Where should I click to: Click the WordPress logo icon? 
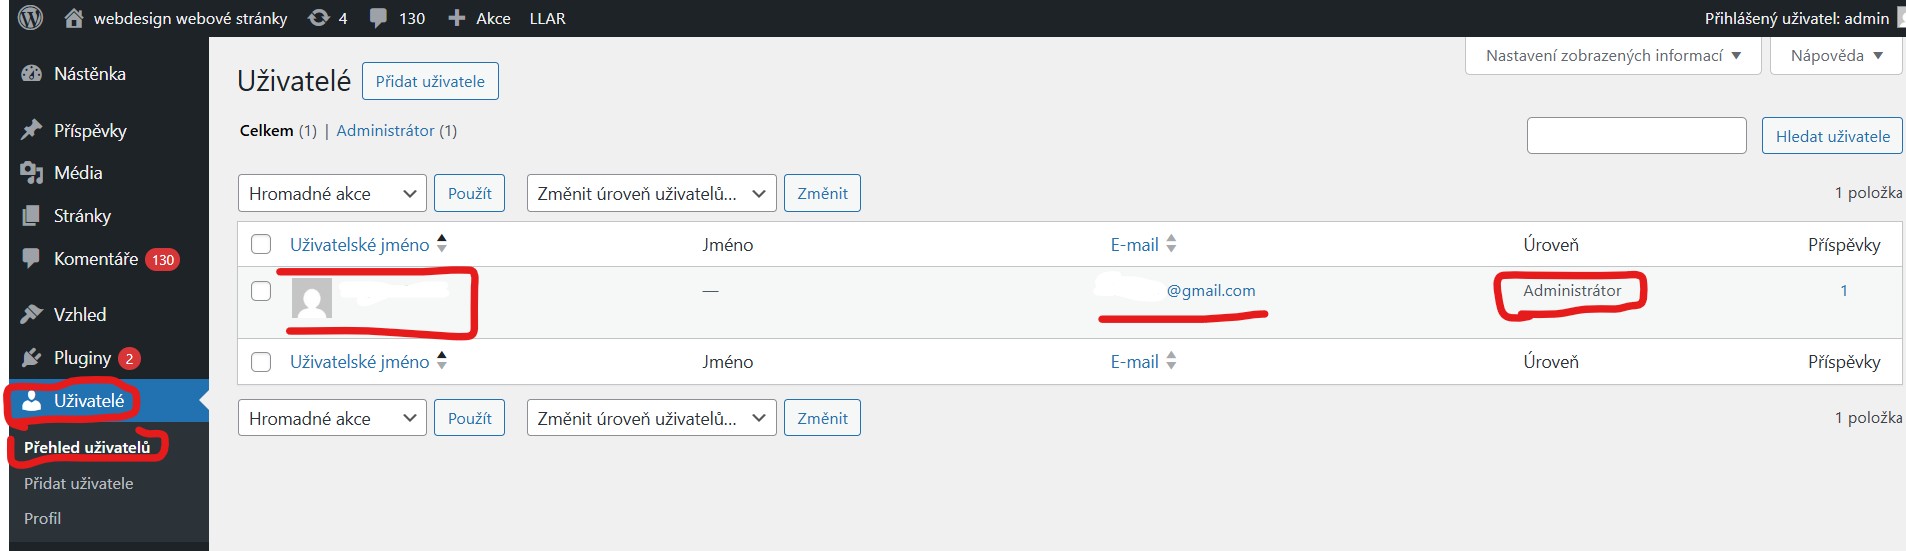(x=31, y=18)
